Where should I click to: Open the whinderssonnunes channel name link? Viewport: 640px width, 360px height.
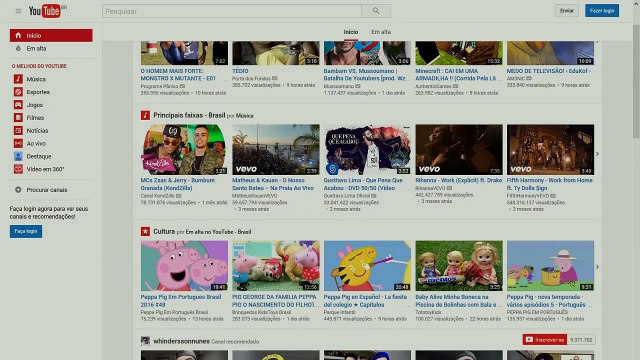click(181, 341)
